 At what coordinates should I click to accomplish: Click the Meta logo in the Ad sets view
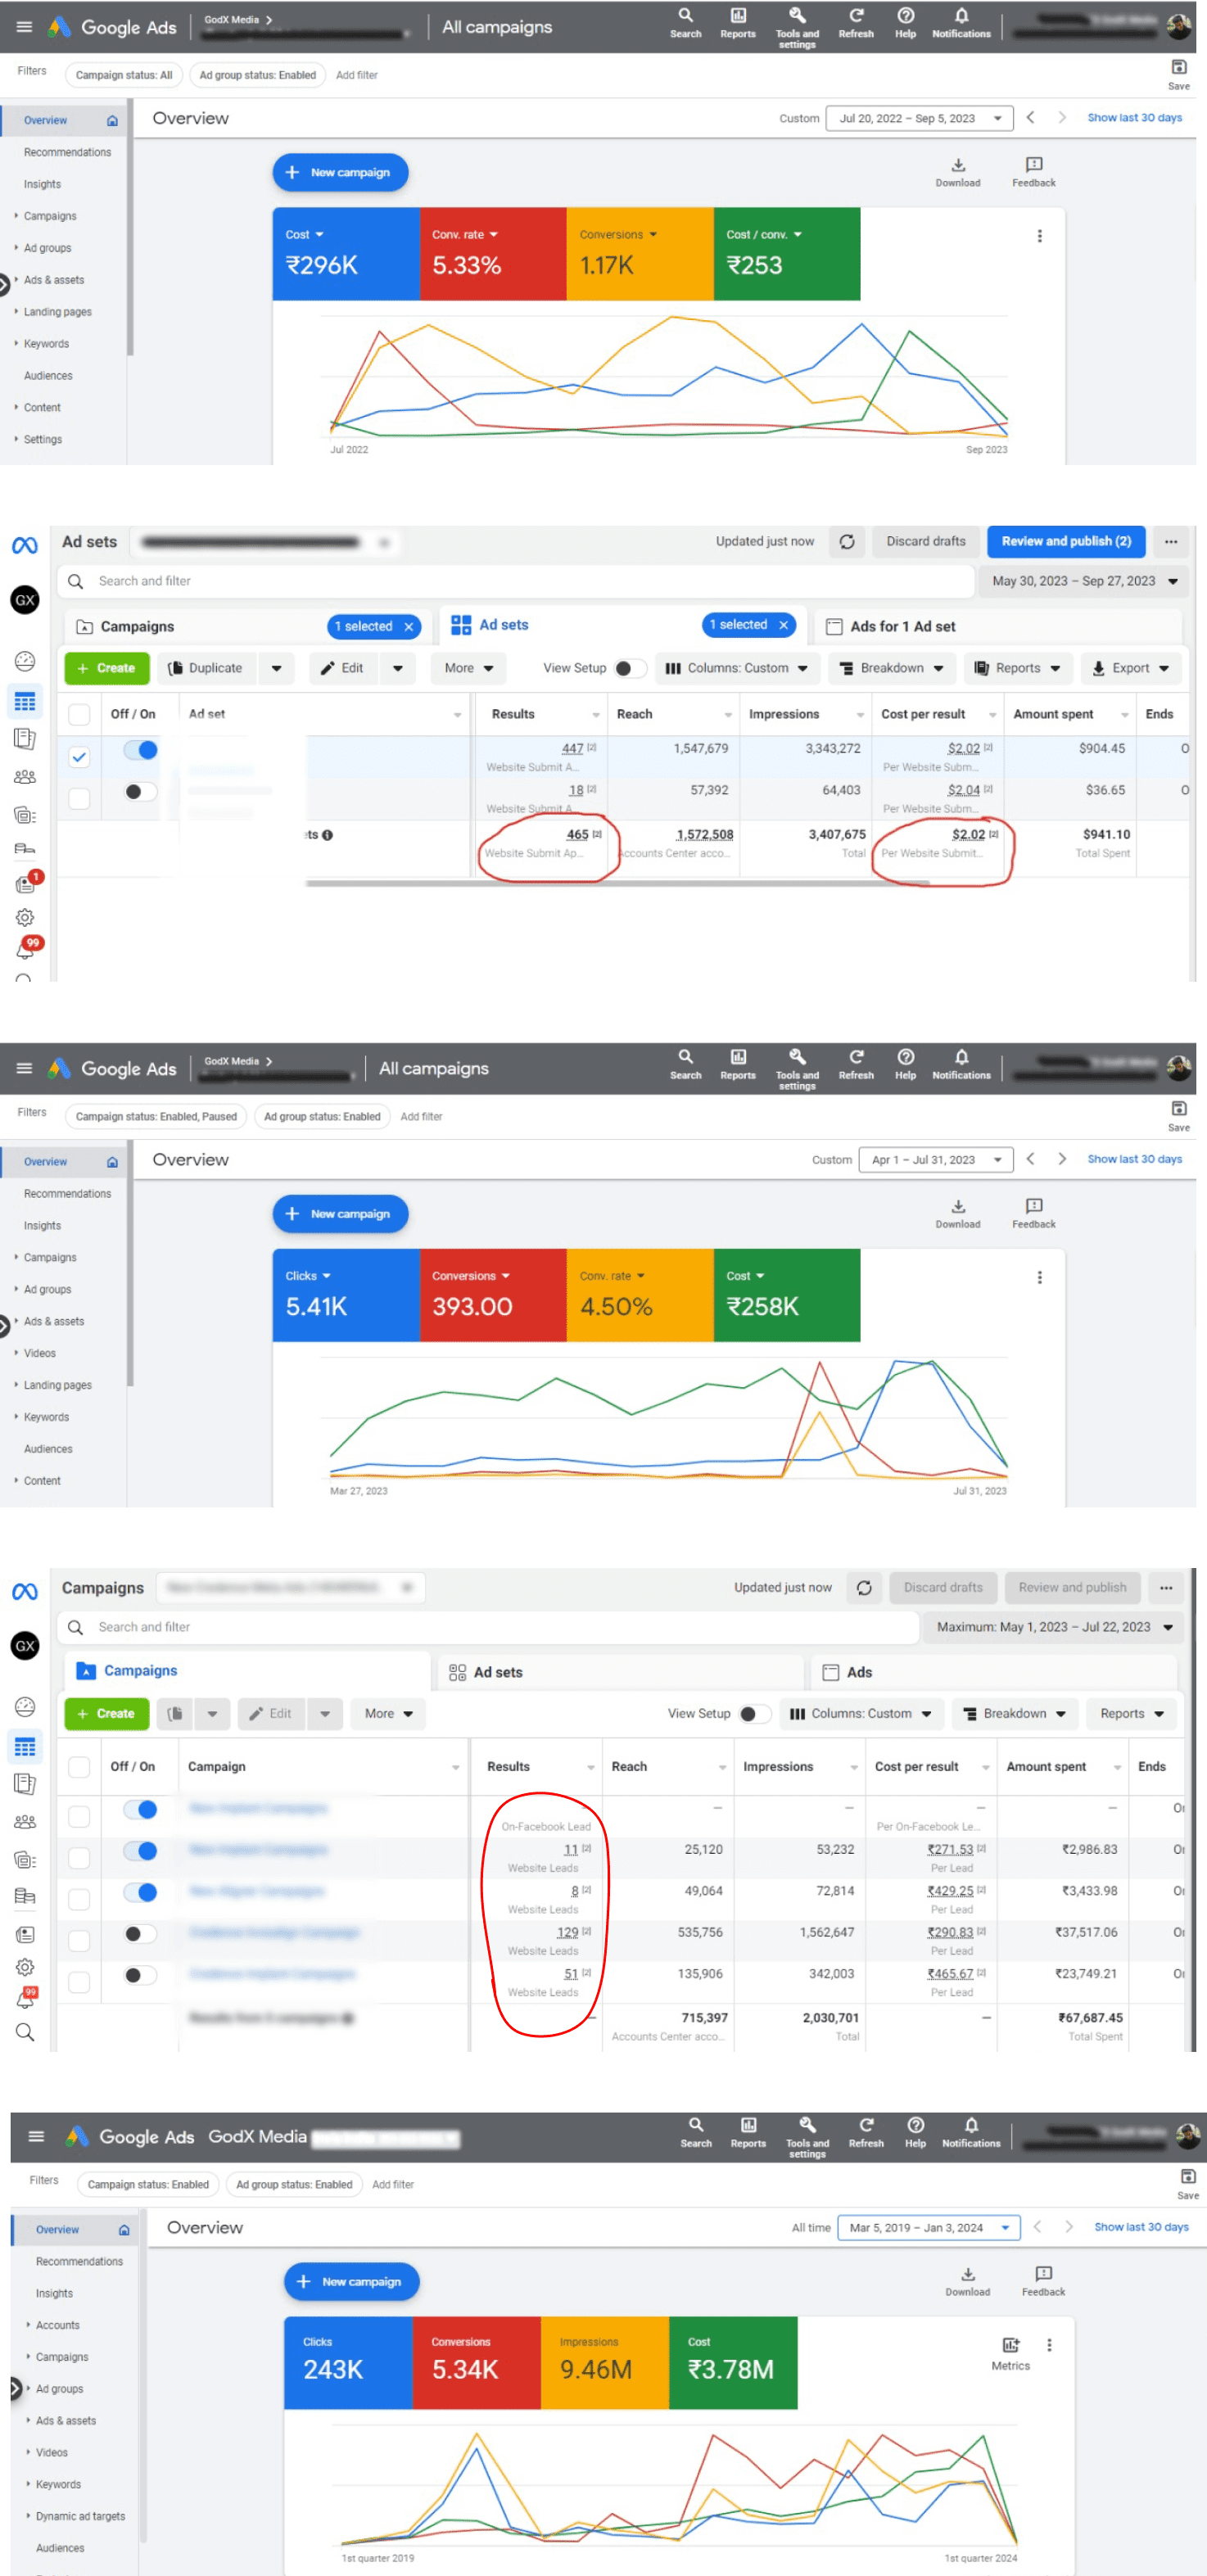[25, 545]
